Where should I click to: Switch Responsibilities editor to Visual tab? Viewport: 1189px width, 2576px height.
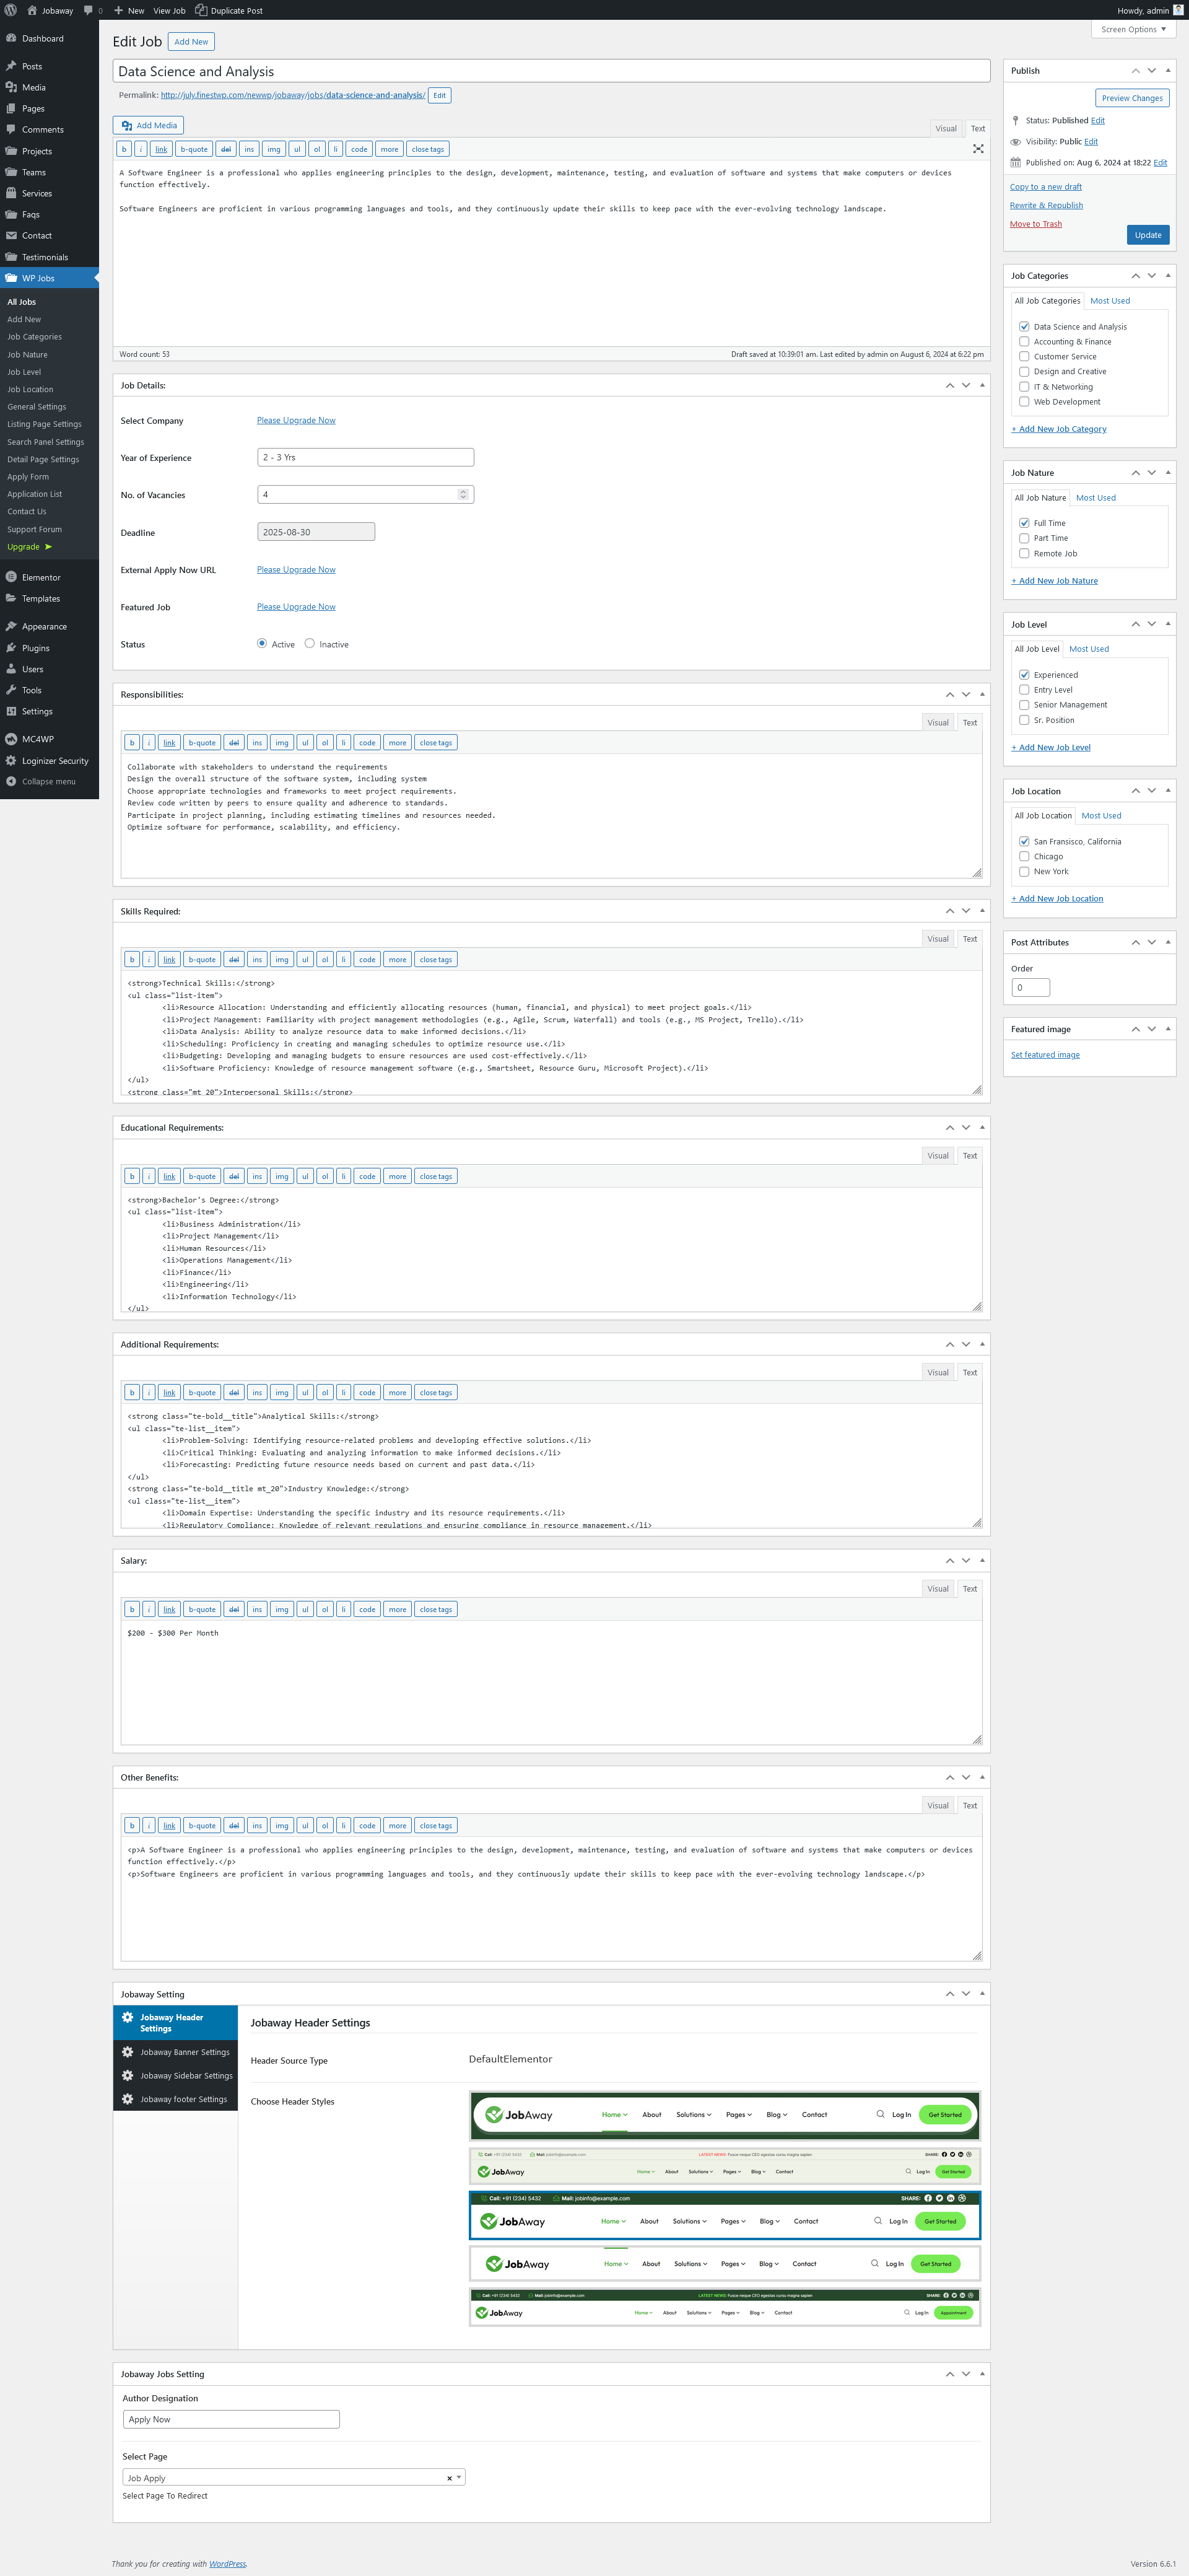[x=937, y=722]
